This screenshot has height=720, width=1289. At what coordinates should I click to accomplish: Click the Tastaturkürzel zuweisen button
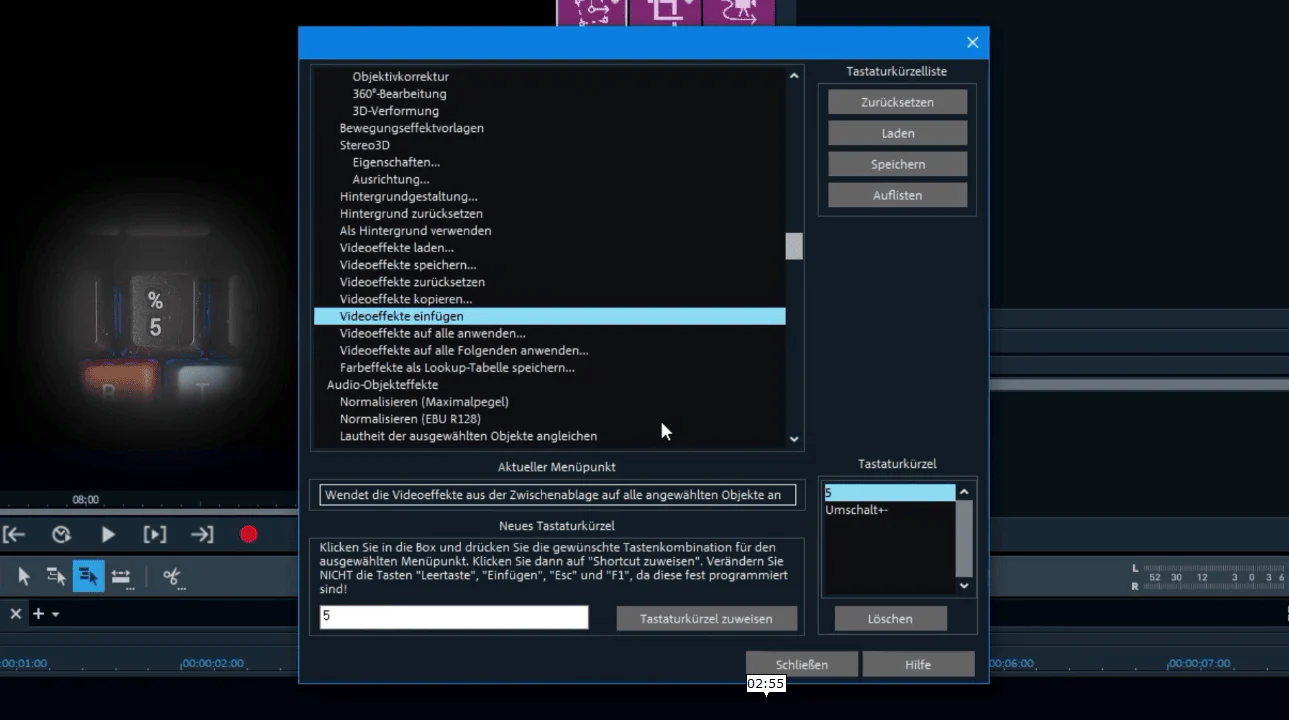point(706,619)
